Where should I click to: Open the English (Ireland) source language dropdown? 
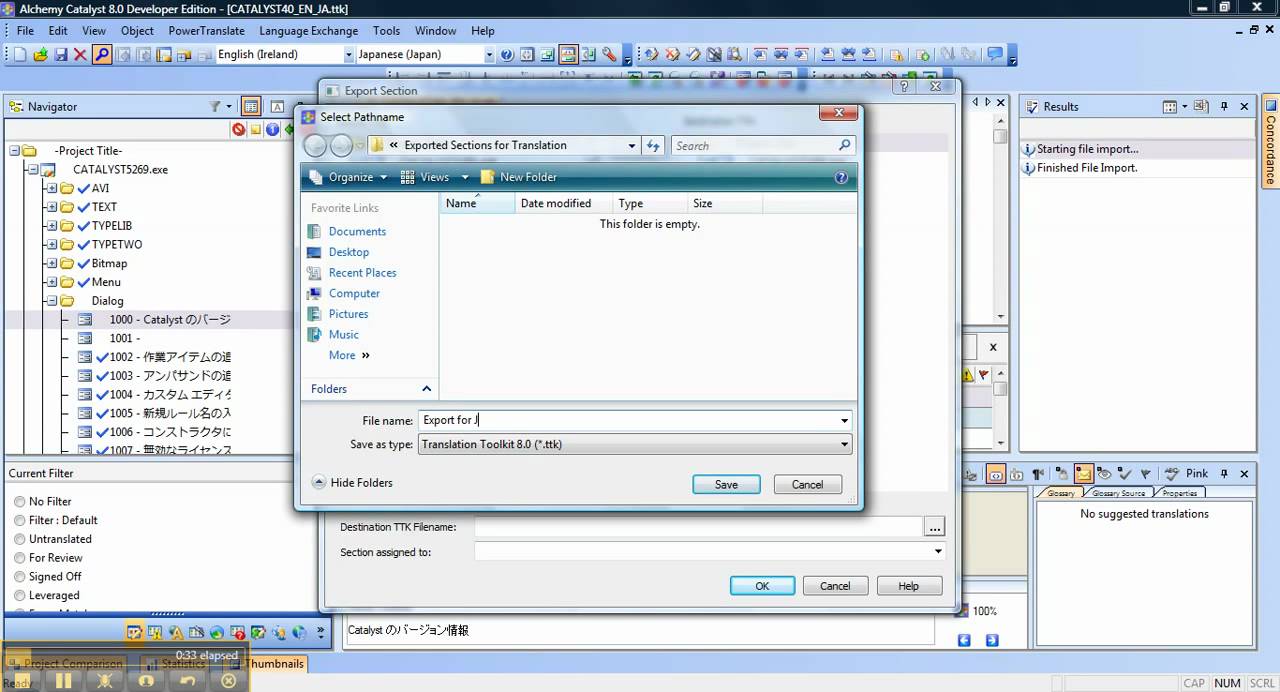coord(349,55)
